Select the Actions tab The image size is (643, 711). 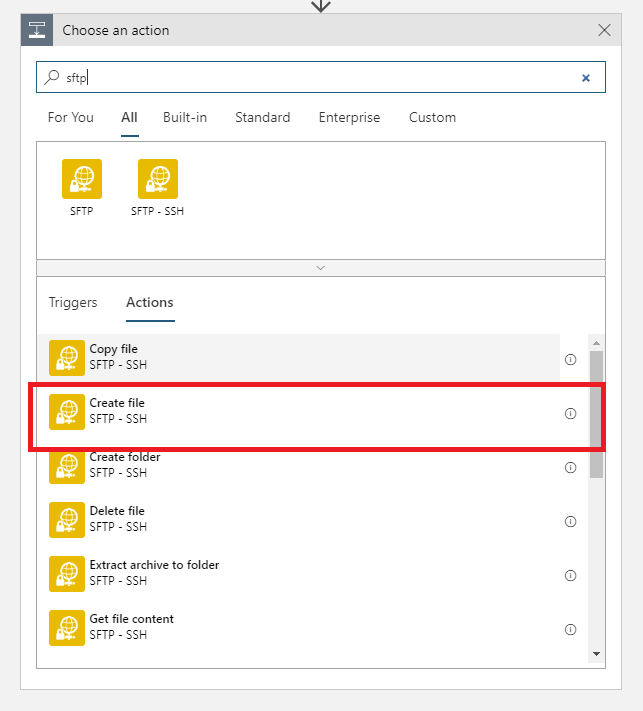pos(150,302)
